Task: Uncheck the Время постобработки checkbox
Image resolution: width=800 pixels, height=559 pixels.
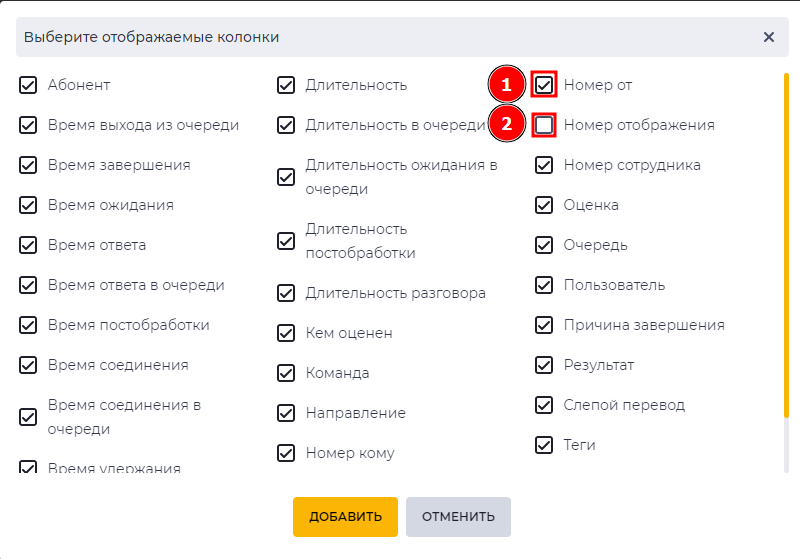Action: pos(28,325)
